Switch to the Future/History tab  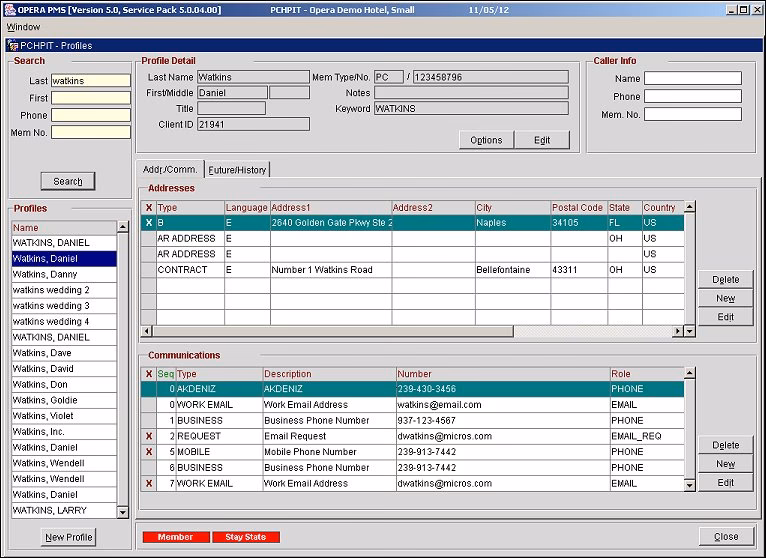(x=238, y=170)
